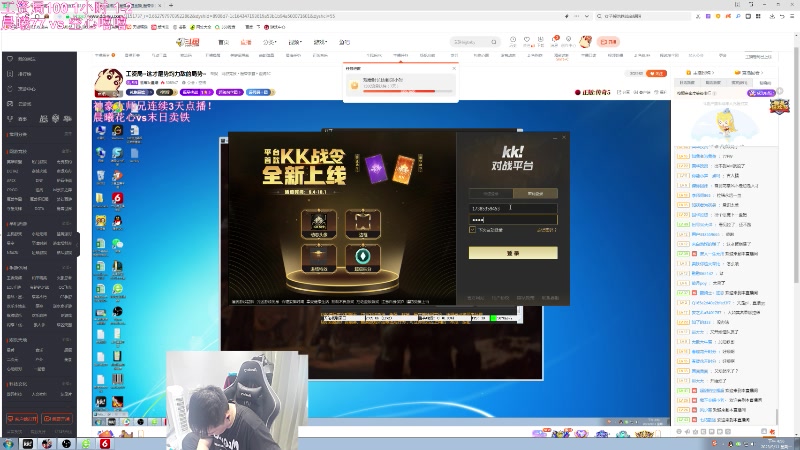Open the notifications icon with red badge
Viewport: 800px width, 450px height.
[x=555, y=41]
